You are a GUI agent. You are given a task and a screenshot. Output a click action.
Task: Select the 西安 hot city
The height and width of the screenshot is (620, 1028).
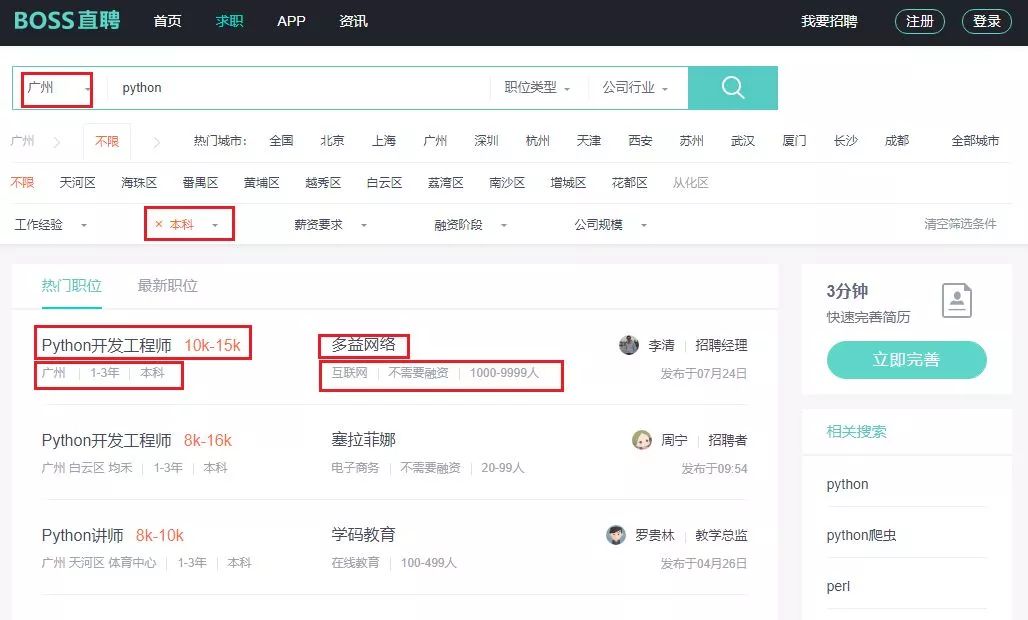point(640,141)
